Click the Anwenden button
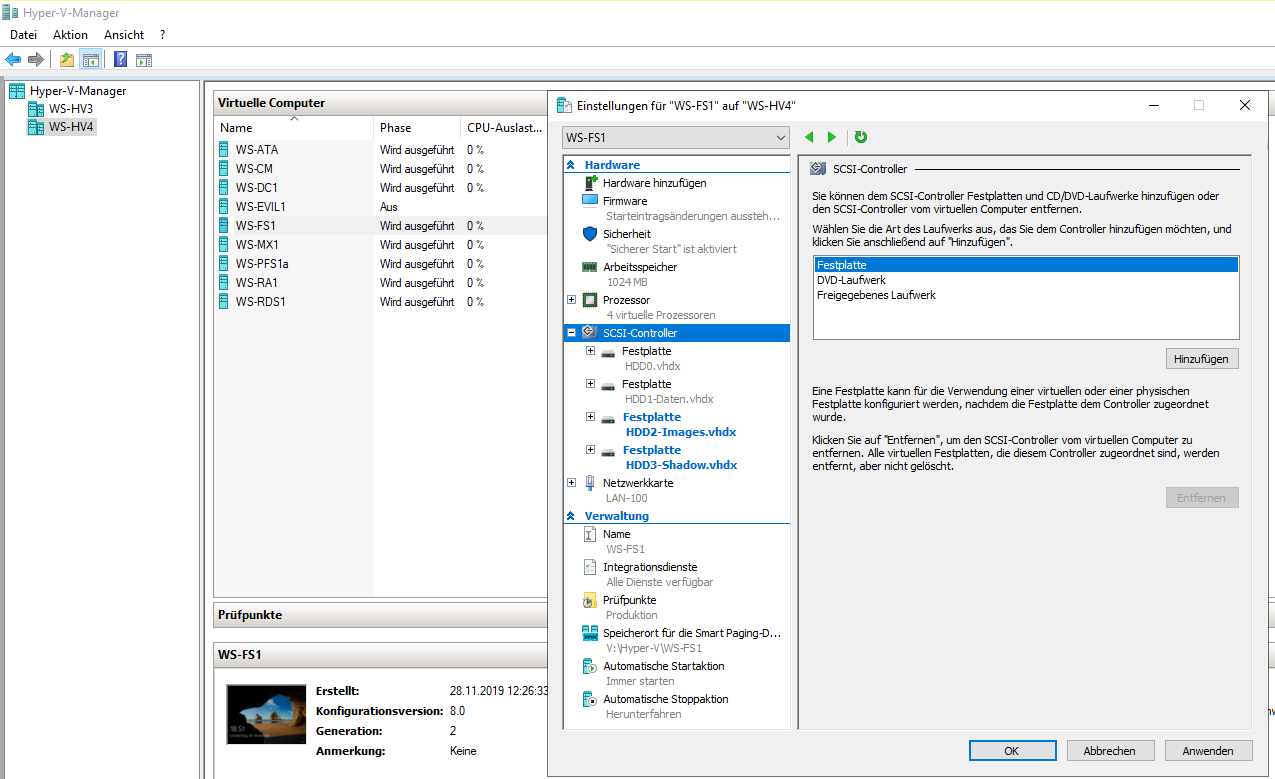 1208,750
